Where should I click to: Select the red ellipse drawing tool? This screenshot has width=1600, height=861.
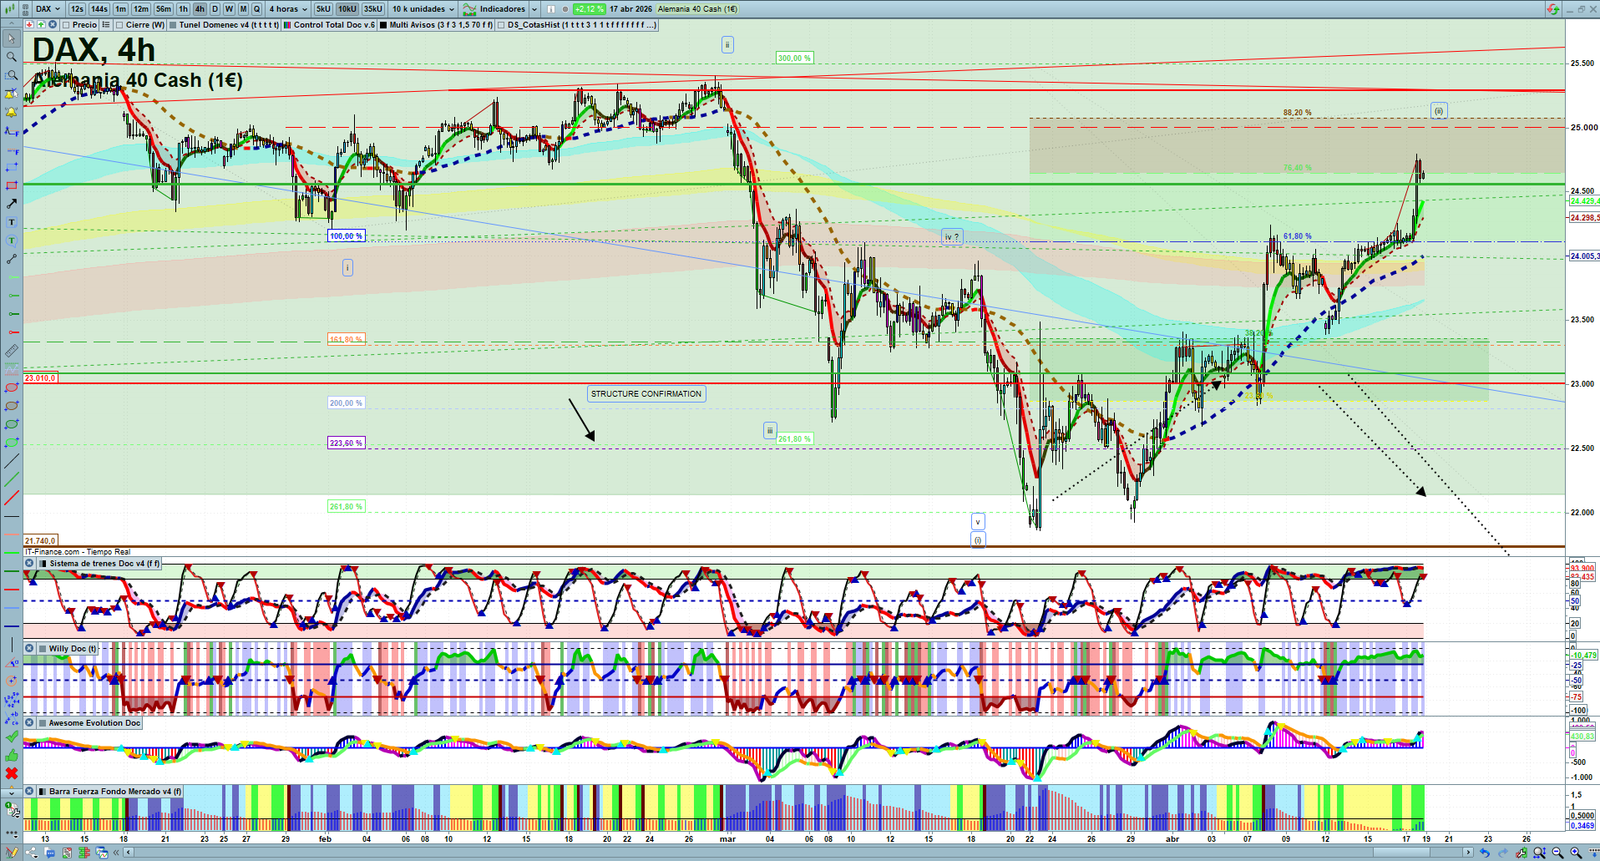pyautogui.click(x=11, y=388)
